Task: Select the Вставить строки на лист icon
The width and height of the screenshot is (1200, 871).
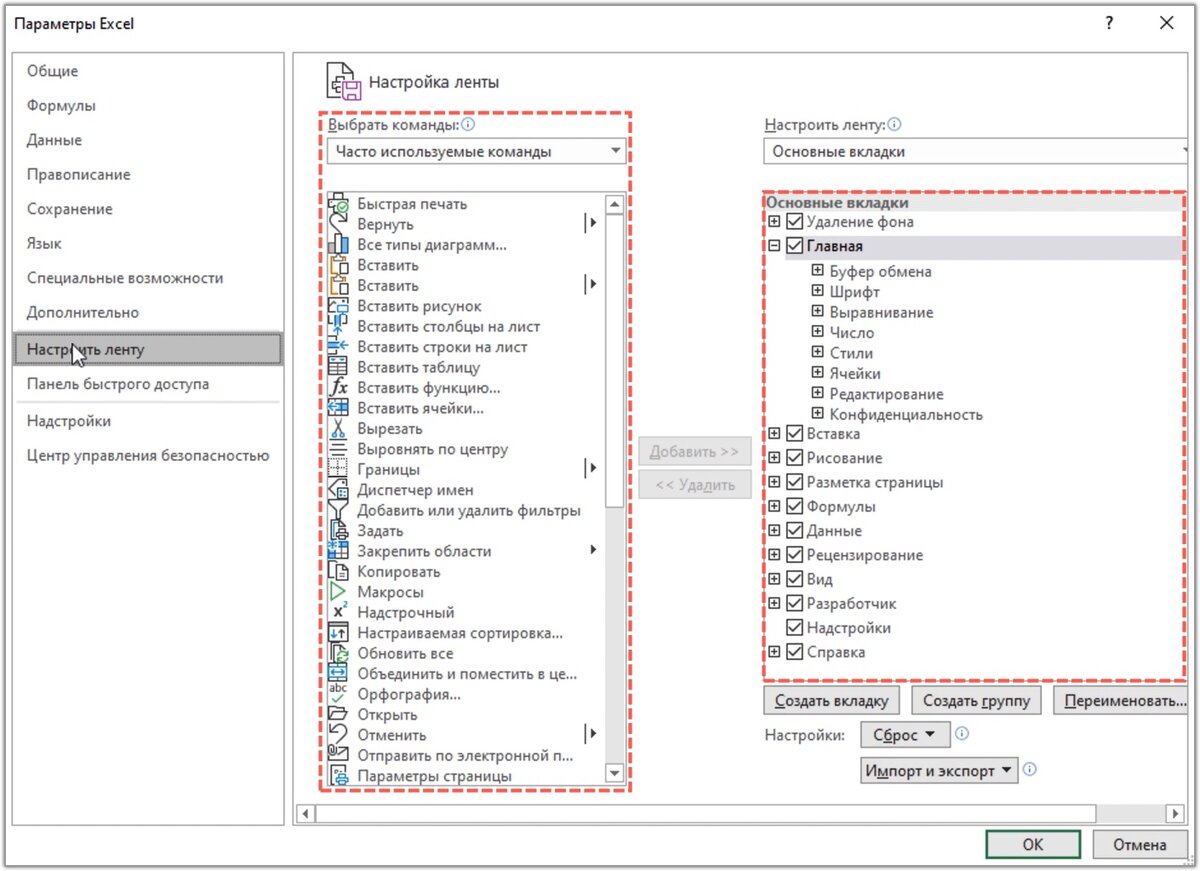Action: tap(338, 347)
